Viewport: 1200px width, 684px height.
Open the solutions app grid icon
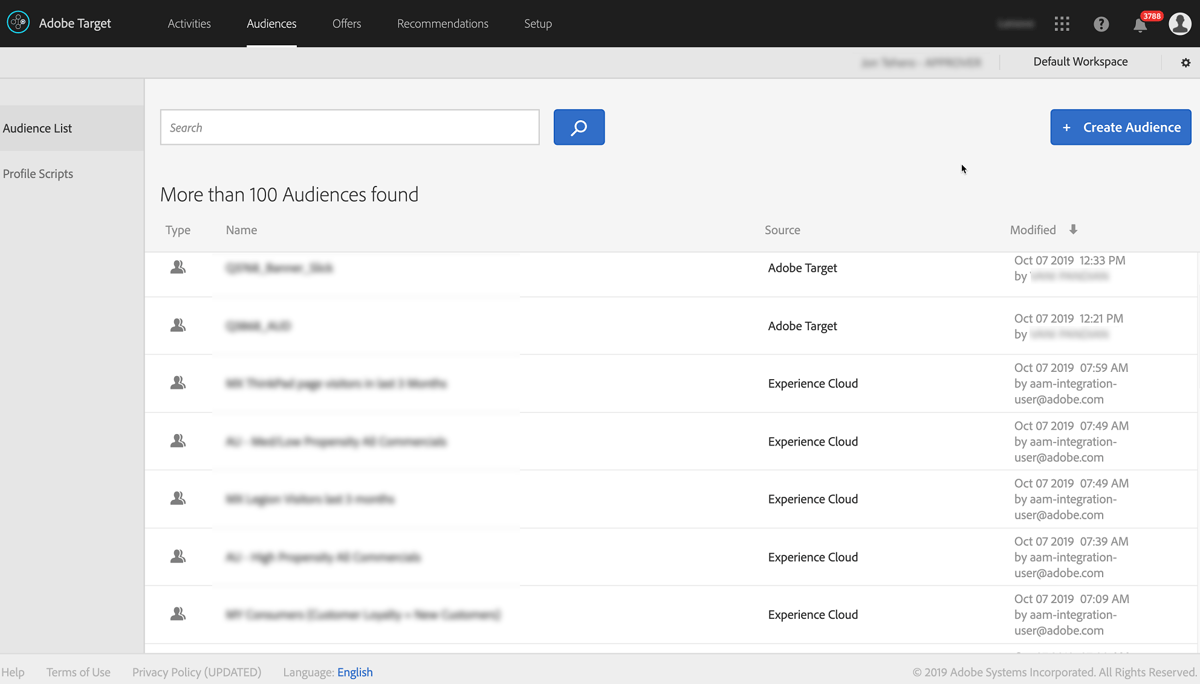pos(1062,23)
